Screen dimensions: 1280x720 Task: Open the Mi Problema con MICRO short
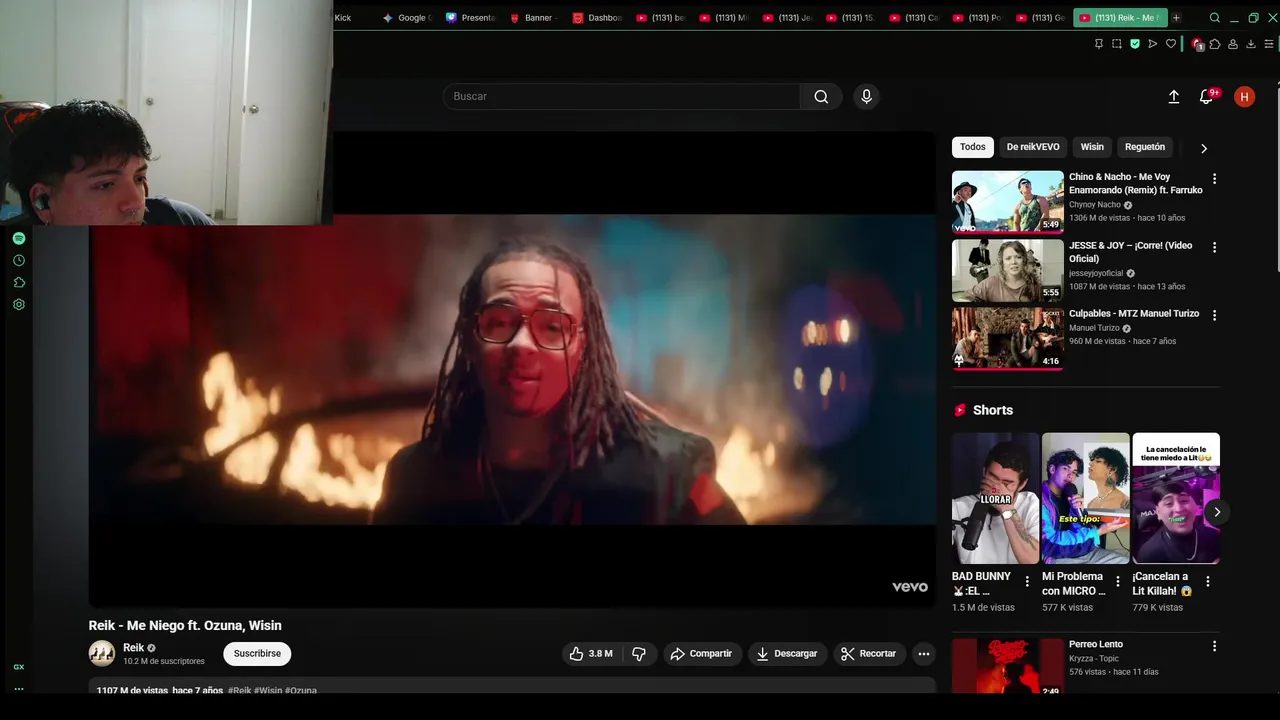(x=1086, y=498)
